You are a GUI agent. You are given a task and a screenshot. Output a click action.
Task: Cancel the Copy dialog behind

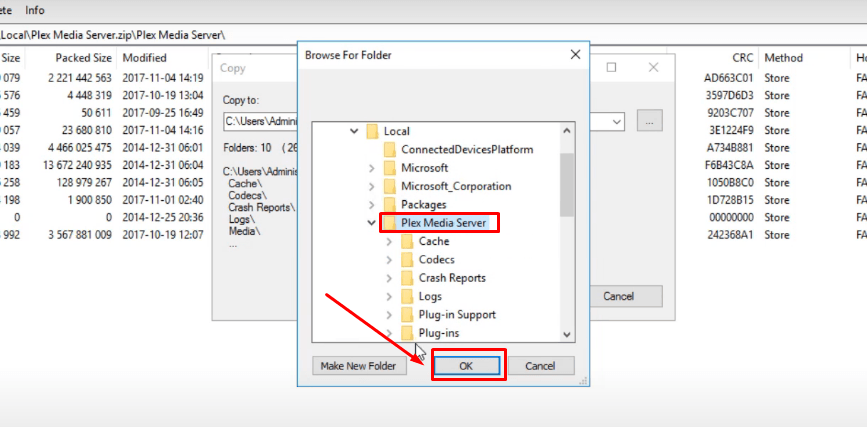pos(618,296)
